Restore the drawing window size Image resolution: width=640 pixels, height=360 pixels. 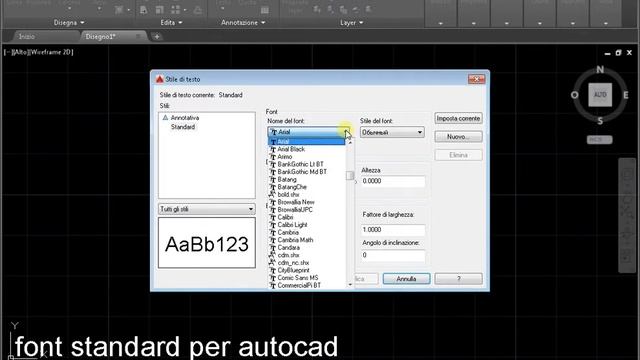click(x=618, y=53)
